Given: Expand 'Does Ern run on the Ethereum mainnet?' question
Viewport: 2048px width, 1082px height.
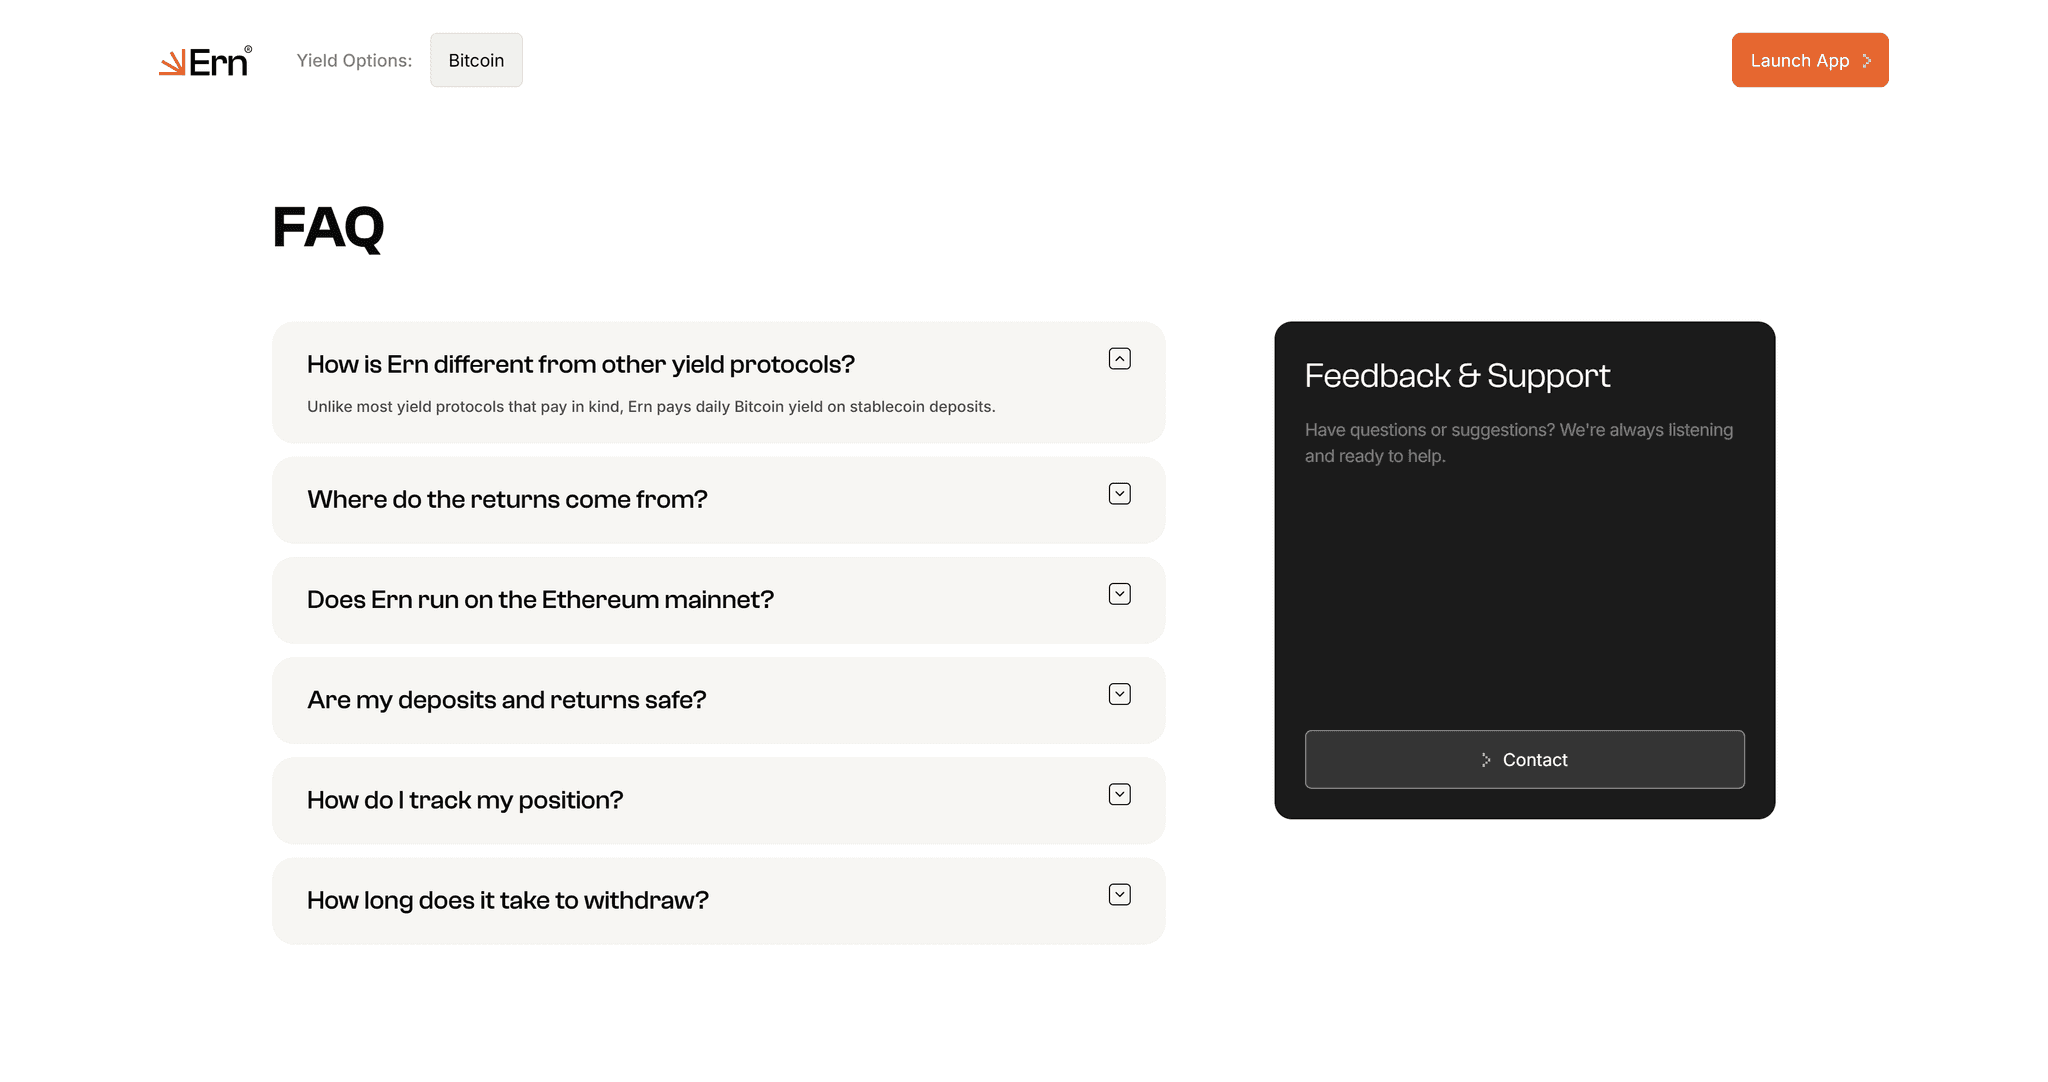Looking at the screenshot, I should [718, 600].
